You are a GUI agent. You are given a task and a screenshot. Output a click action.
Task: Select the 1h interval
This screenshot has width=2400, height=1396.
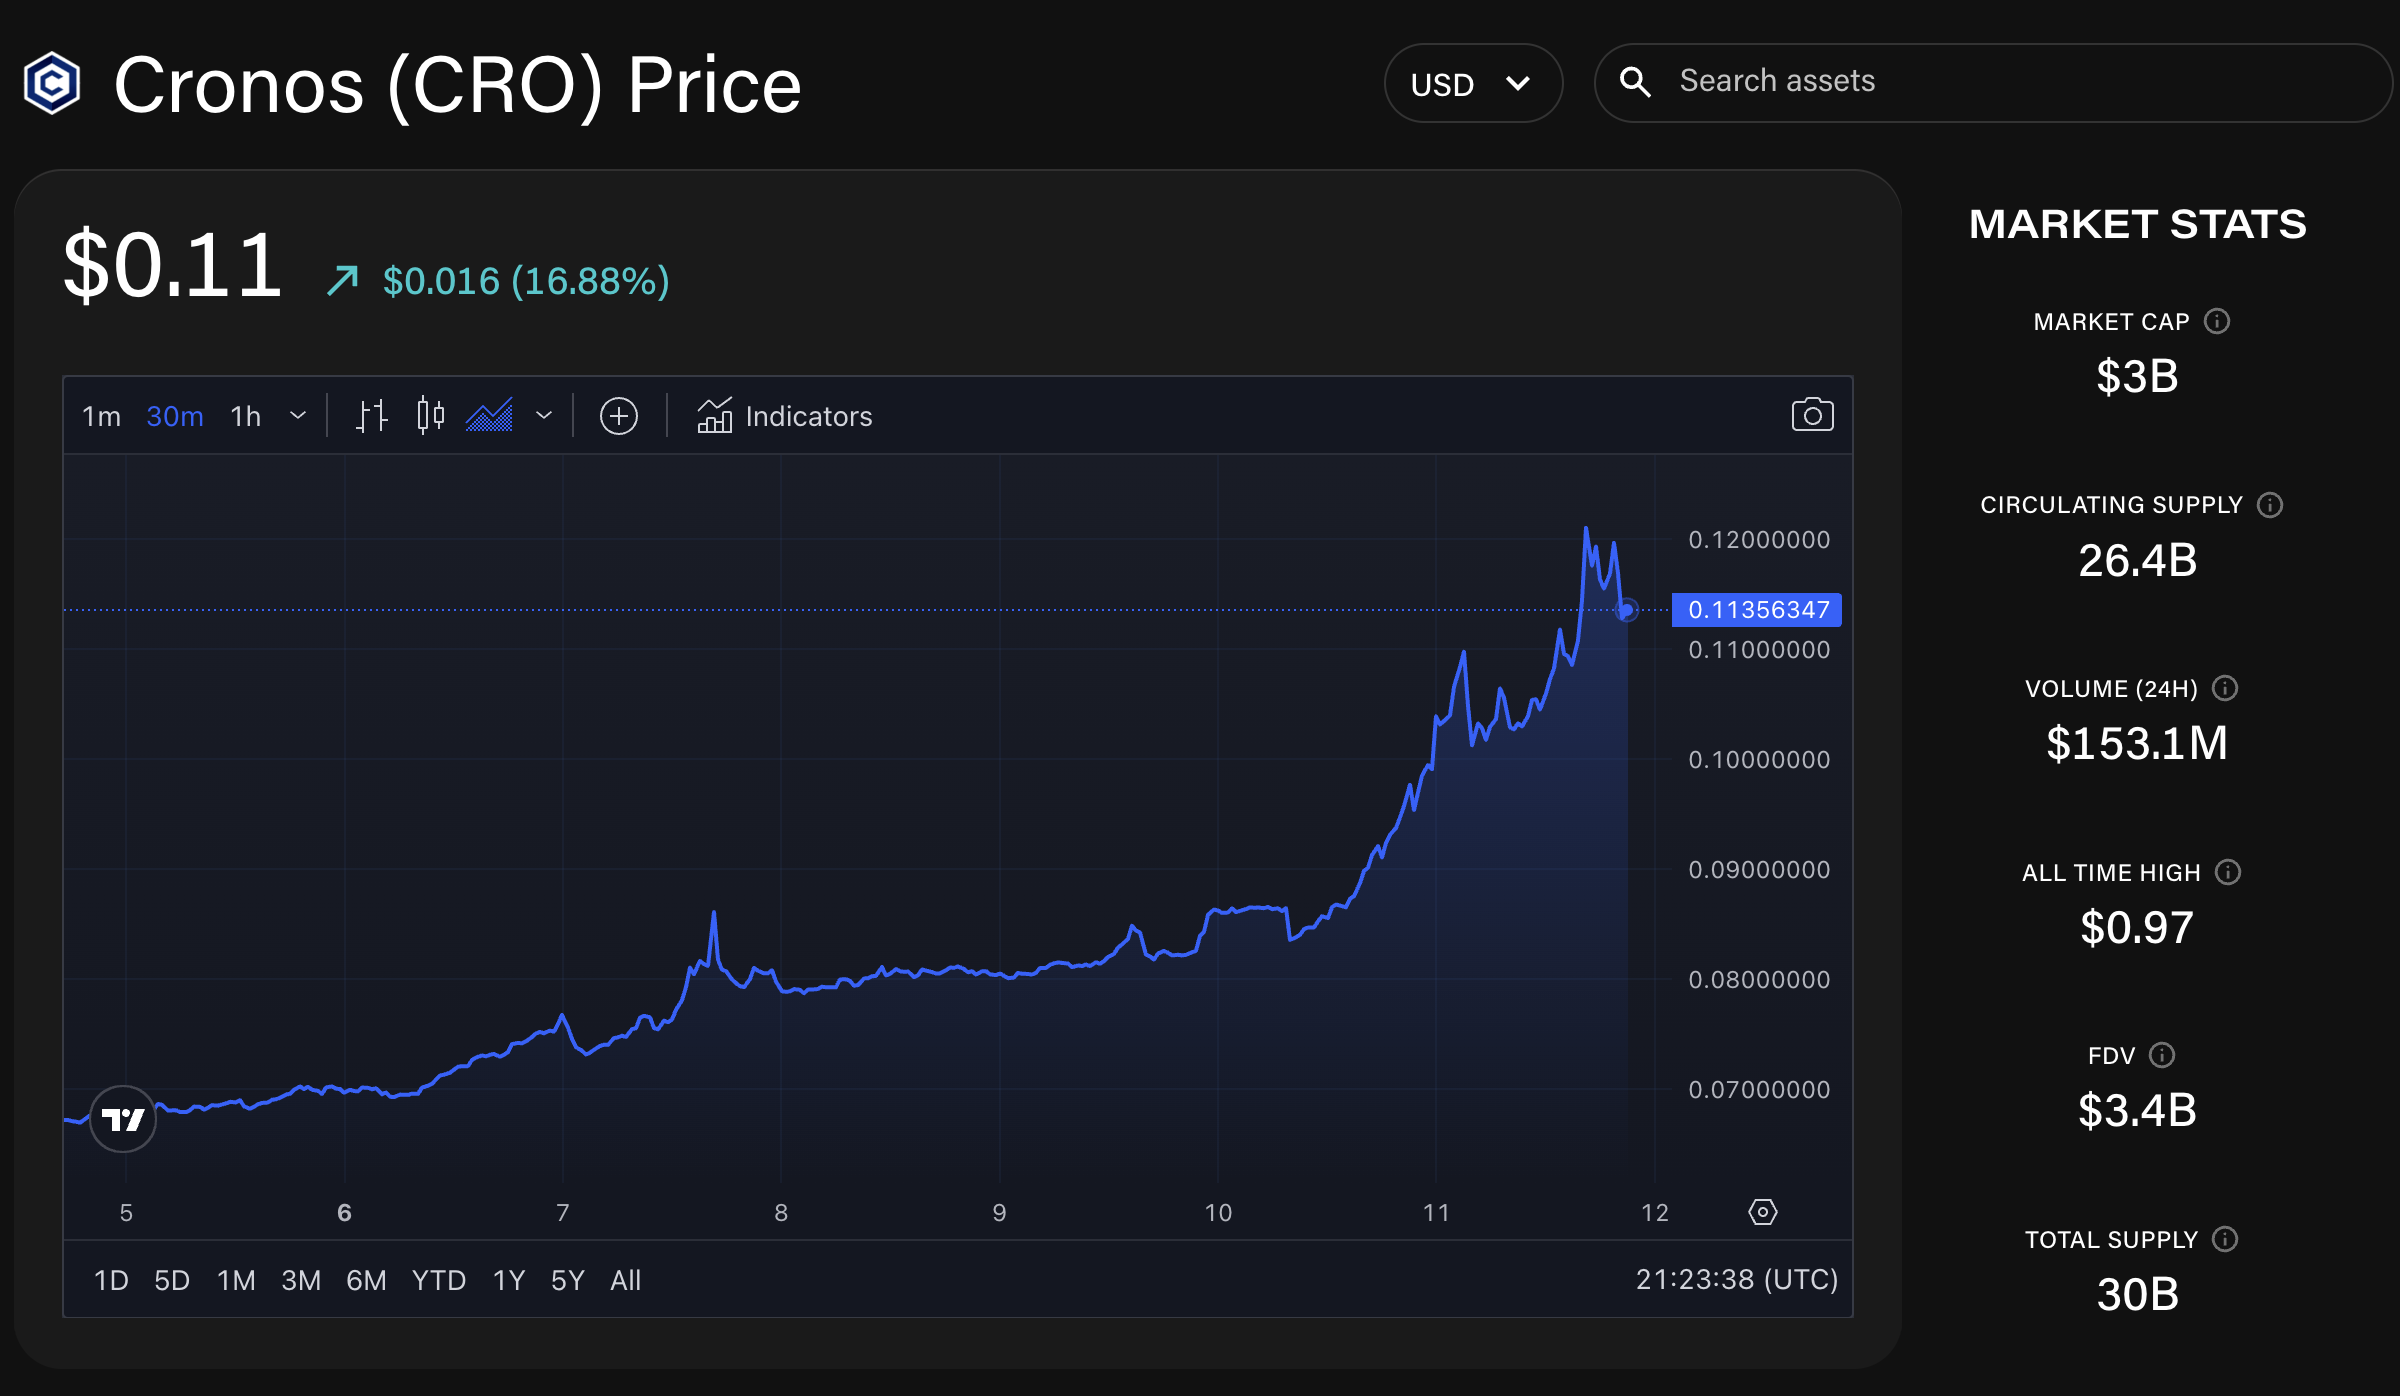point(245,416)
